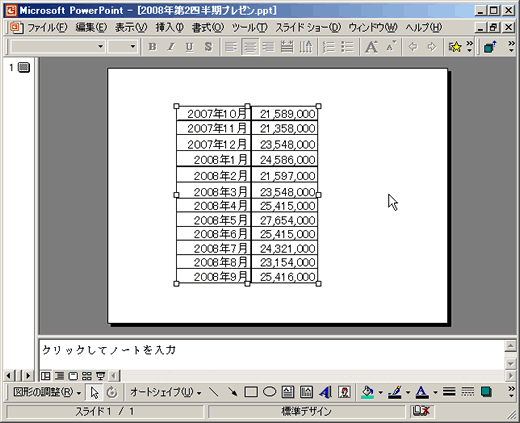This screenshot has width=520, height=423.
Task: Align text to the right
Action: (x=268, y=47)
